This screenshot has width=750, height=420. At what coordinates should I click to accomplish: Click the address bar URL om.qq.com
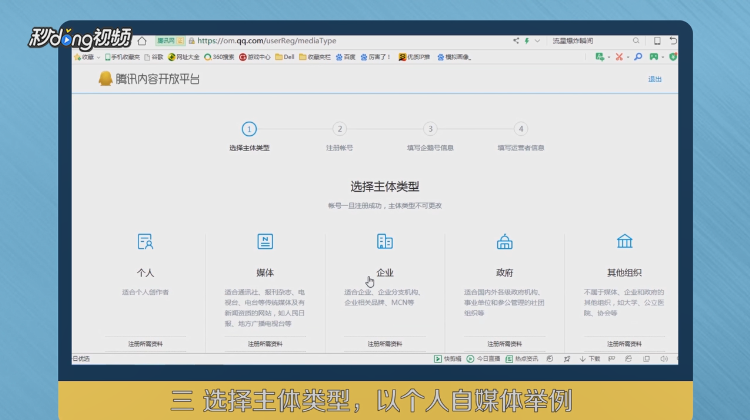point(266,41)
